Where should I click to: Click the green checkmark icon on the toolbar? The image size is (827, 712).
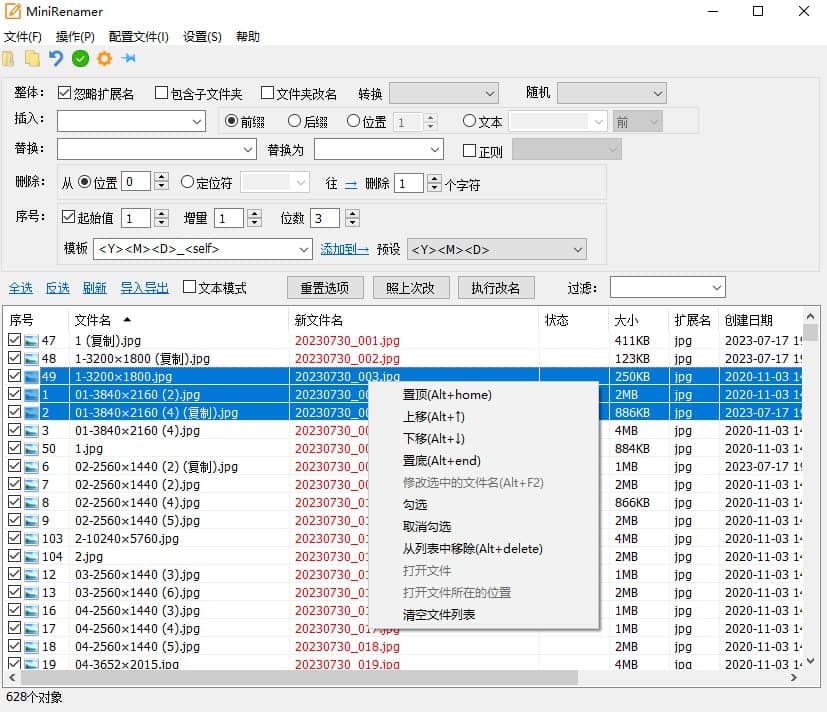click(x=80, y=58)
